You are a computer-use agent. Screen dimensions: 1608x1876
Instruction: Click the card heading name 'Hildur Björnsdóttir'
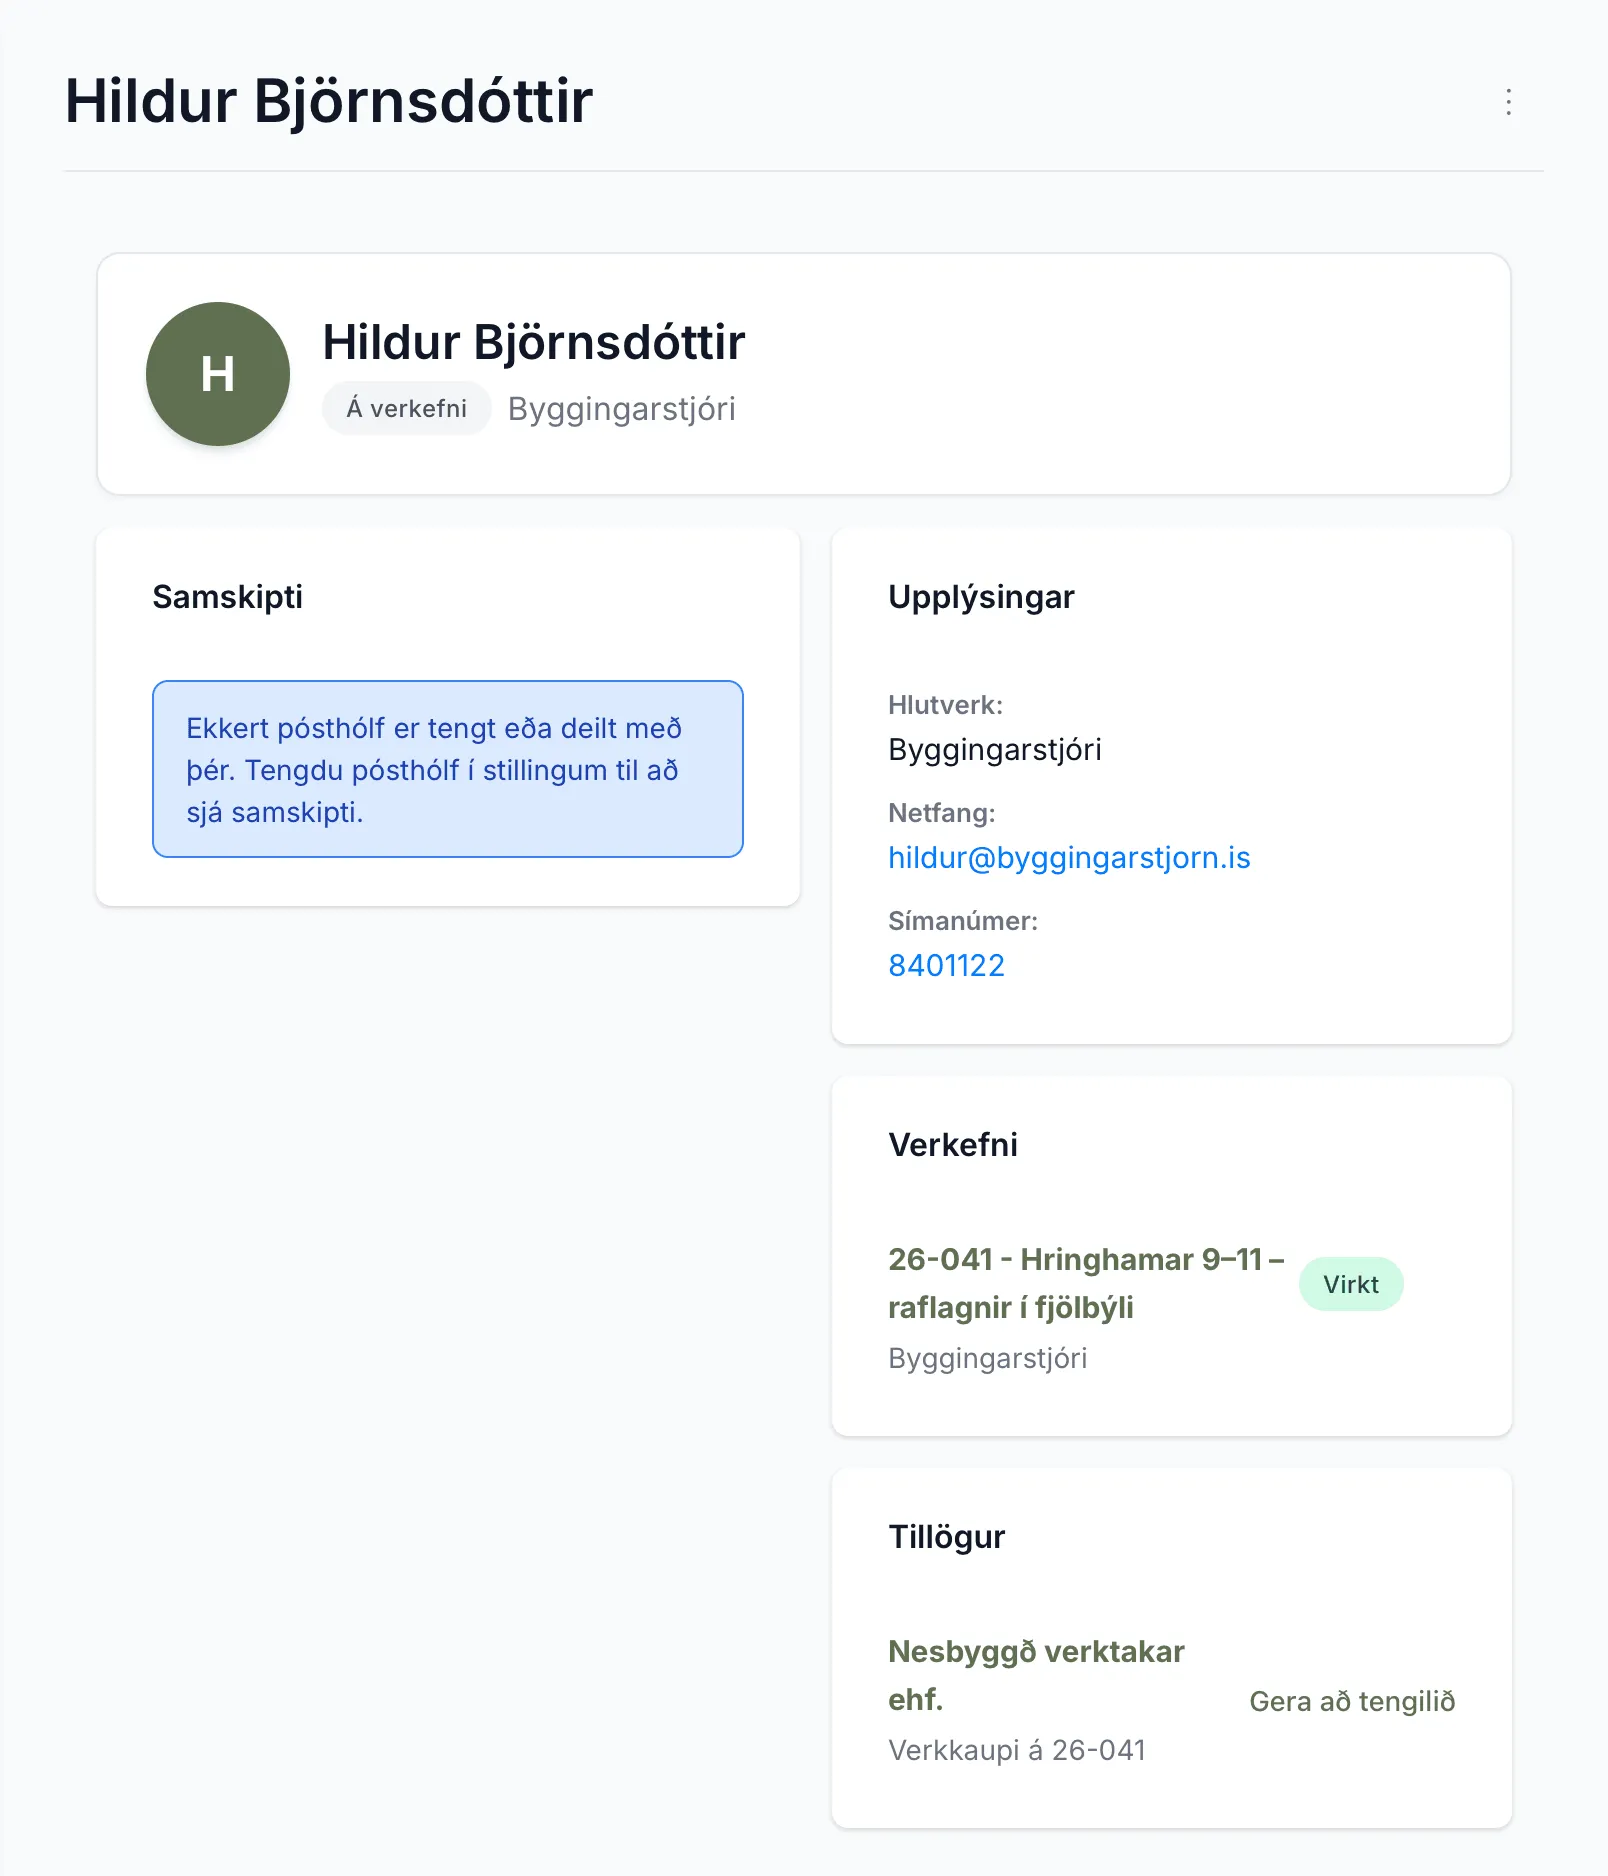coord(534,342)
